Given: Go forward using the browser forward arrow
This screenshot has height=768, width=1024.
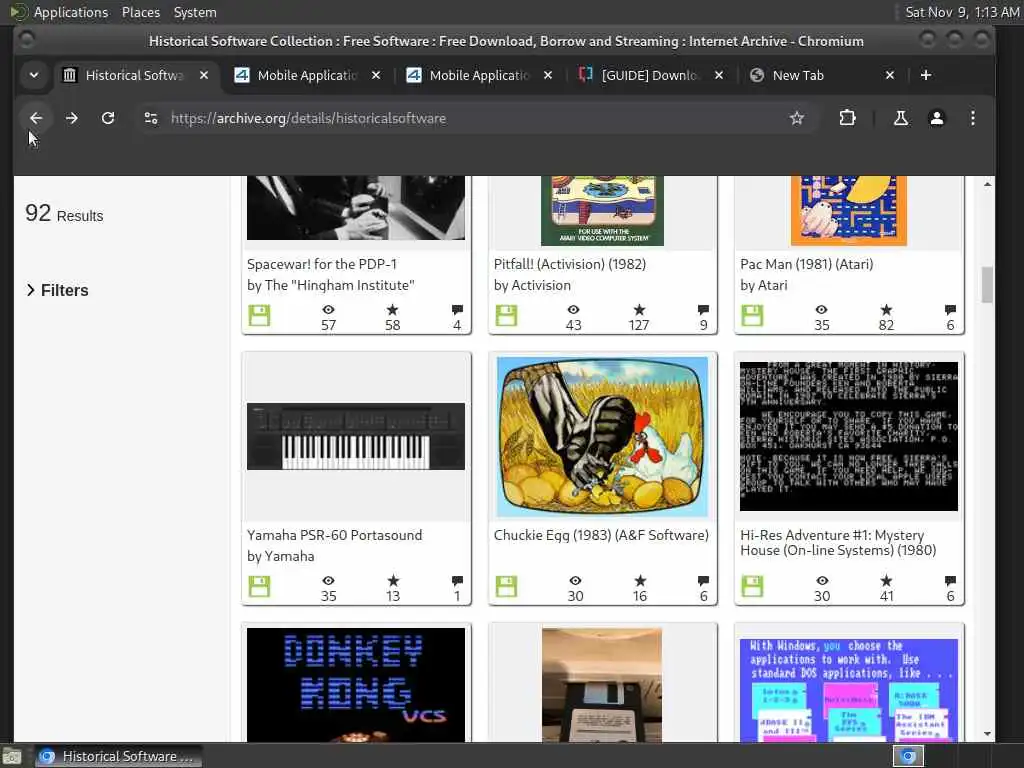Looking at the screenshot, I should click(72, 118).
